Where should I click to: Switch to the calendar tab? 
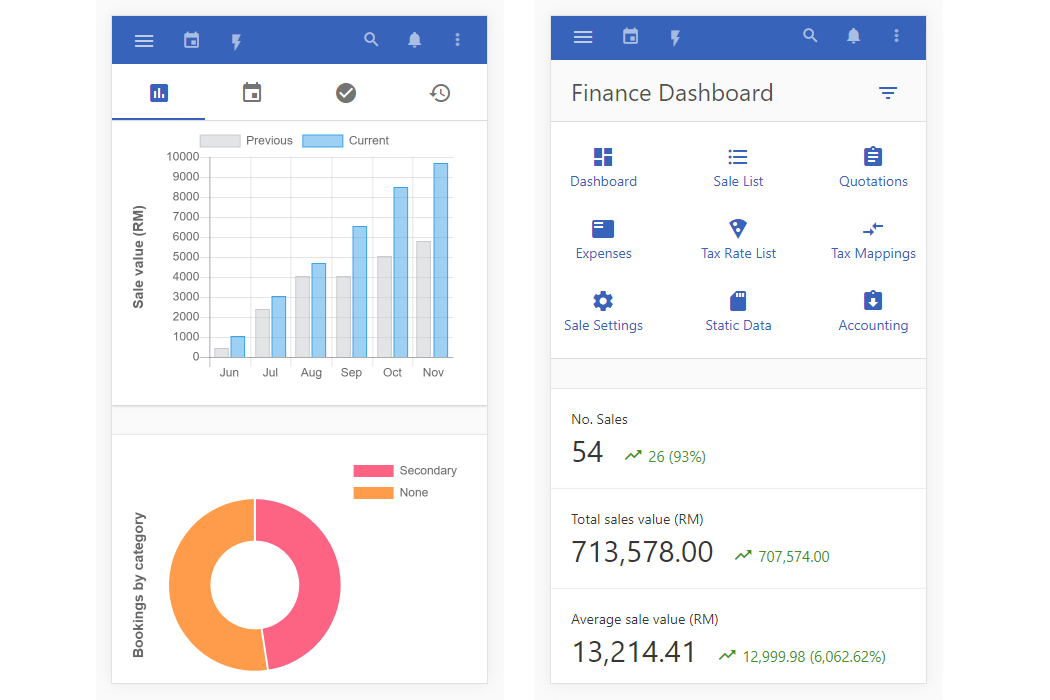coord(252,92)
